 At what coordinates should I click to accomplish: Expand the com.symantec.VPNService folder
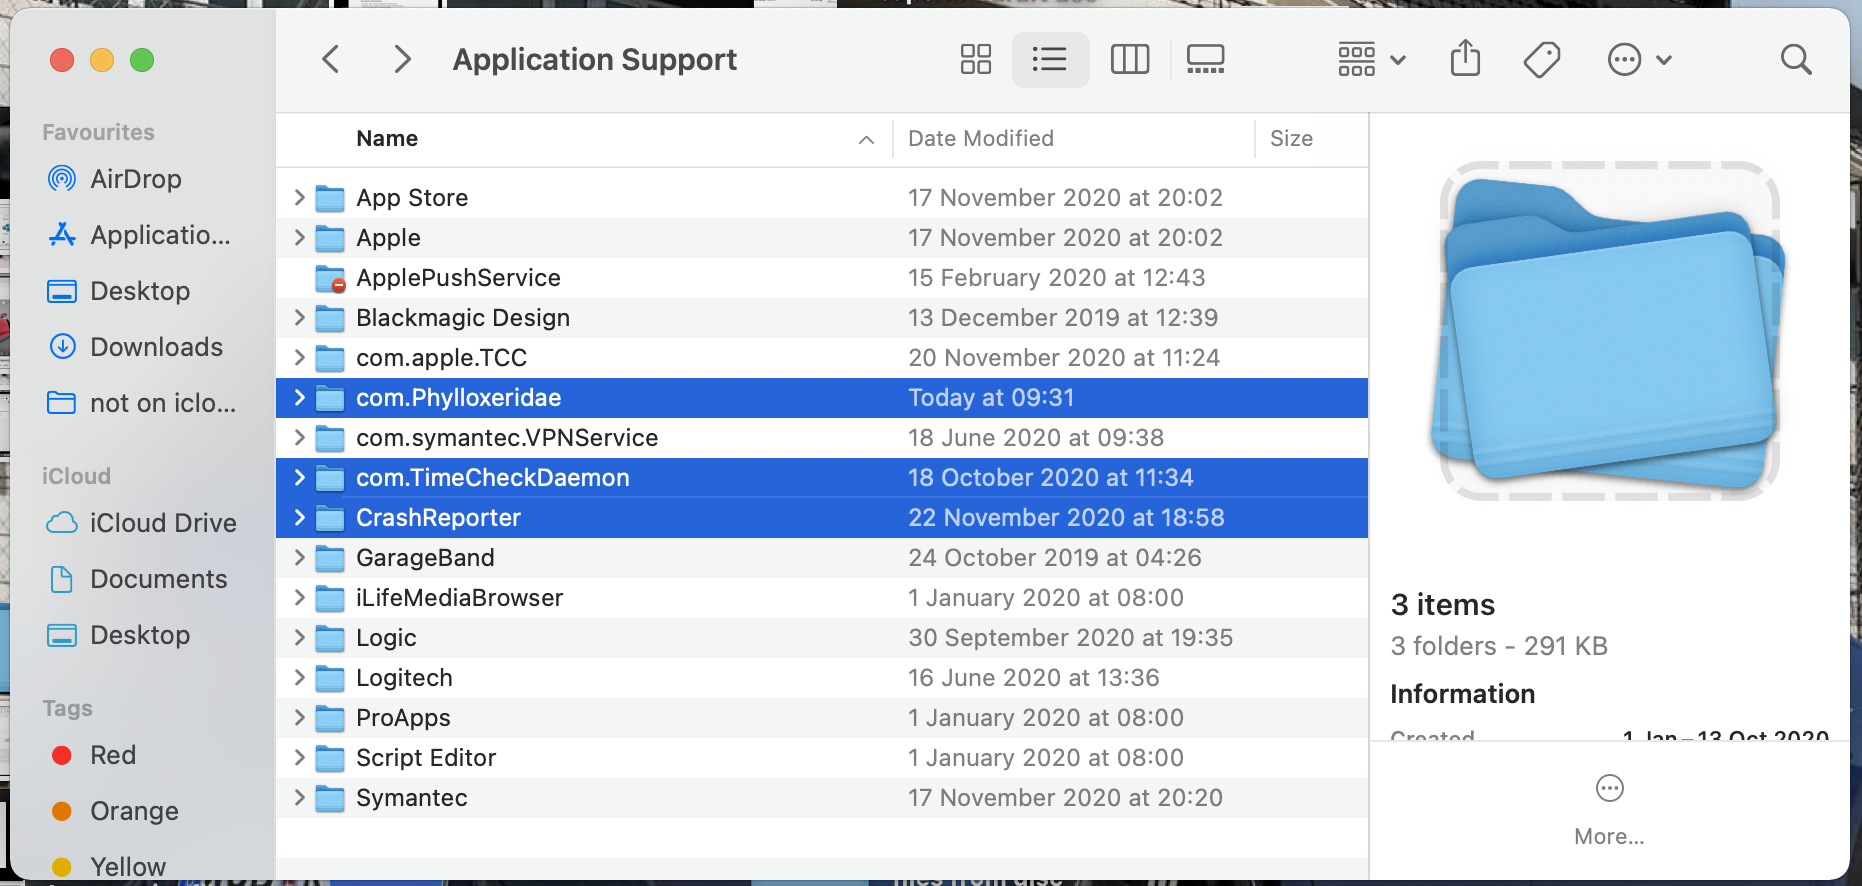pos(299,438)
